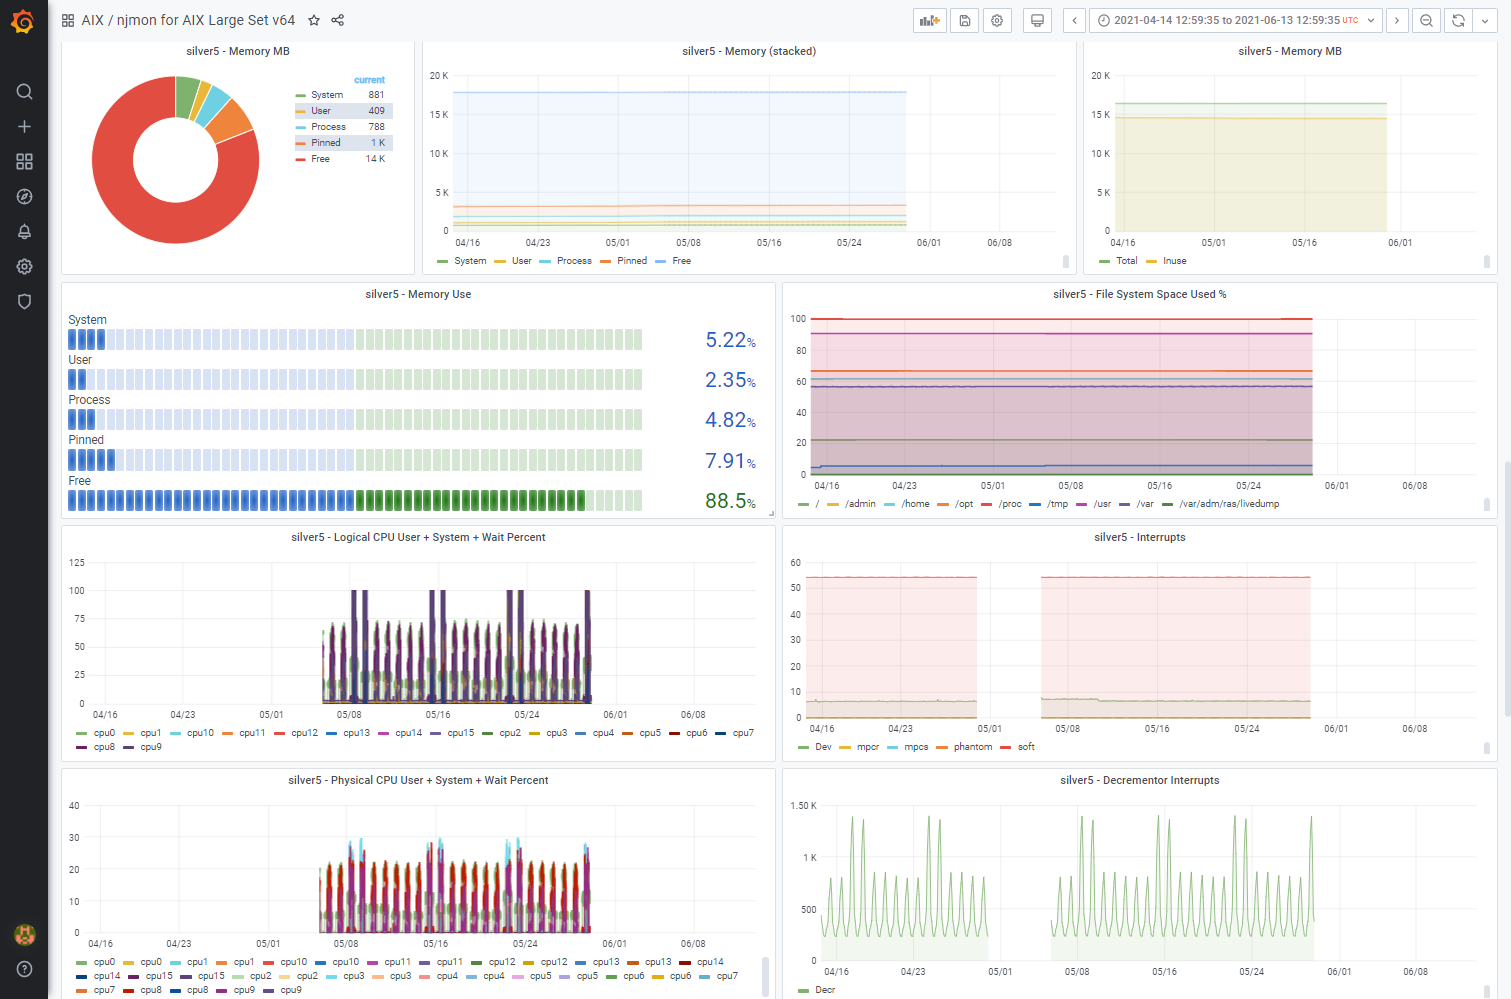Image resolution: width=1511 pixels, height=999 pixels.
Task: Shift time range forward with right arrow
Action: pos(1397,20)
